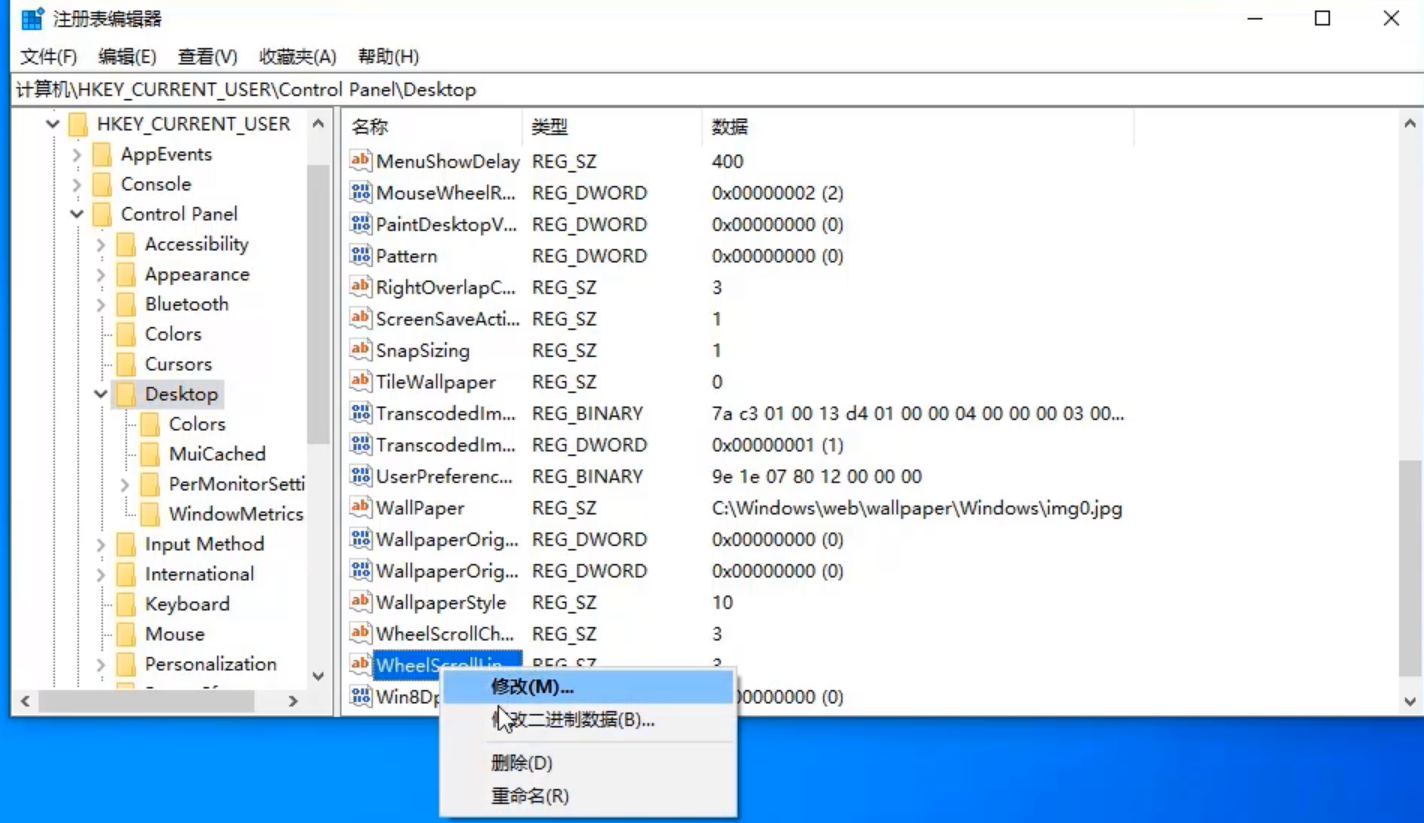Click the SnapSizing string value icon
1424x823 pixels.
[360, 351]
